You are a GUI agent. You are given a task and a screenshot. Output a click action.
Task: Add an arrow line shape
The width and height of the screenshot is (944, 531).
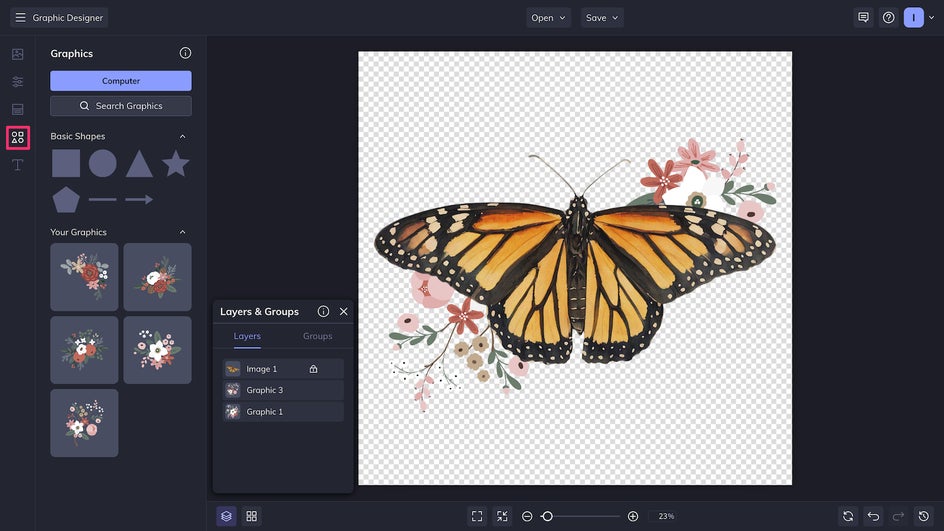[x=139, y=199]
